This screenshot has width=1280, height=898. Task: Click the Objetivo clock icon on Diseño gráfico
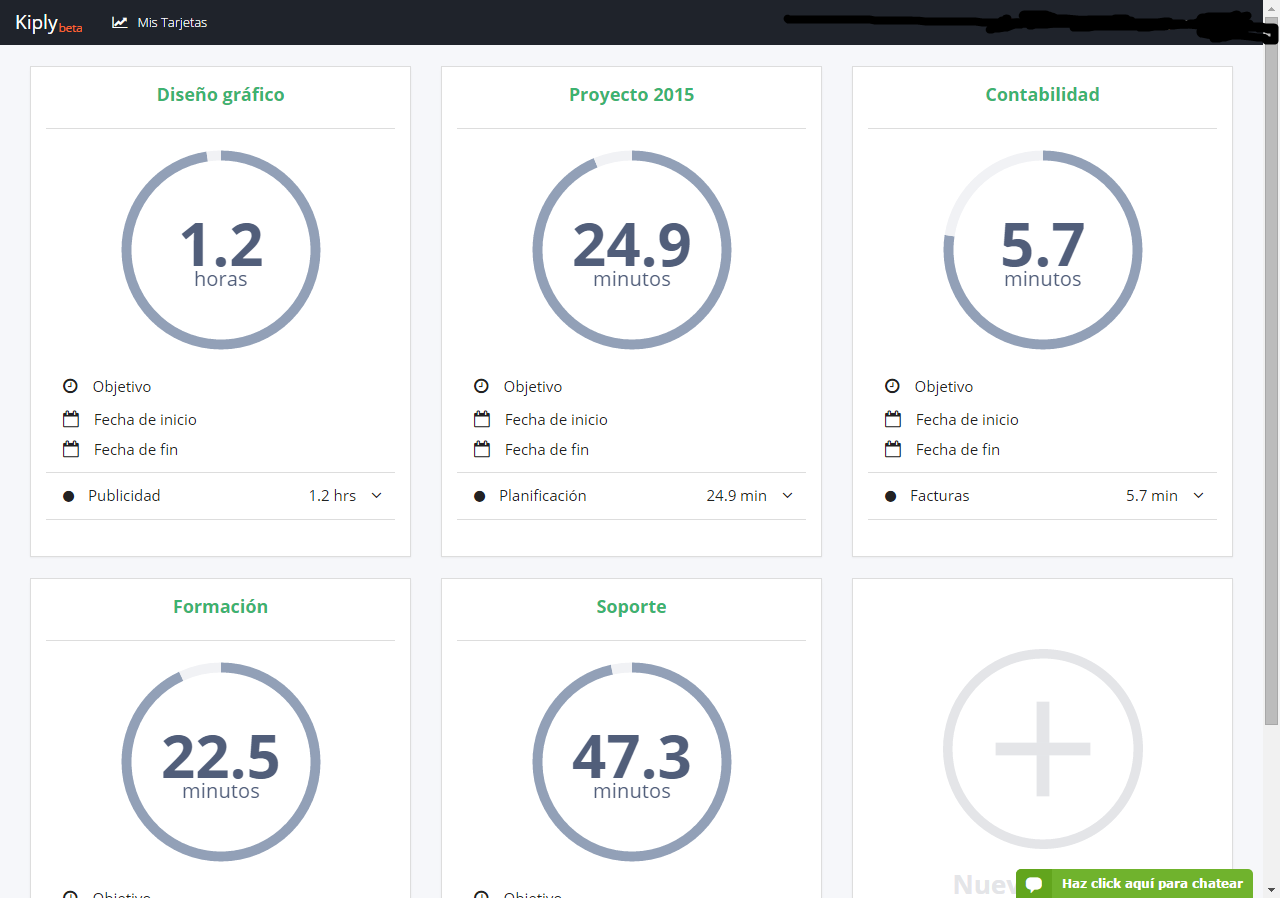click(70, 386)
